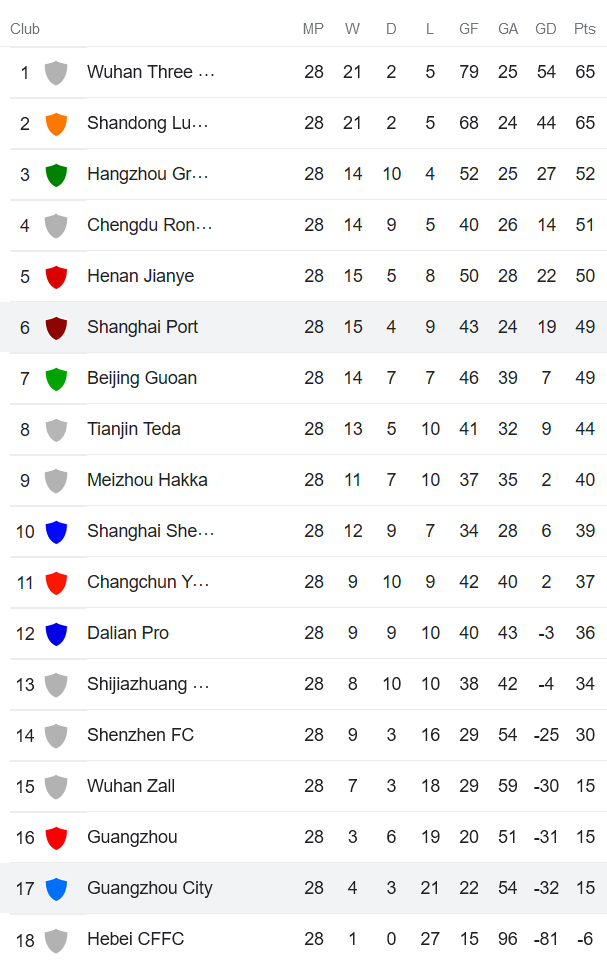The image size is (607, 970).
Task: Click the dark red Shanghai Port crest
Action: [56, 327]
